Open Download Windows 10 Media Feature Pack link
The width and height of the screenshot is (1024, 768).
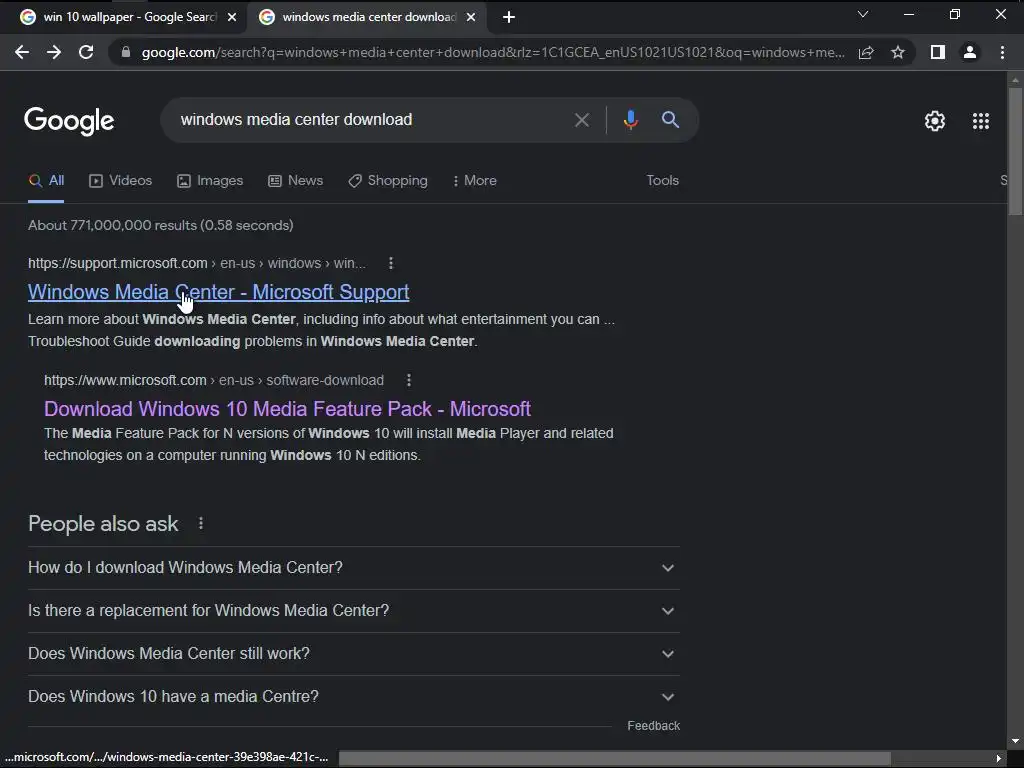(x=287, y=409)
